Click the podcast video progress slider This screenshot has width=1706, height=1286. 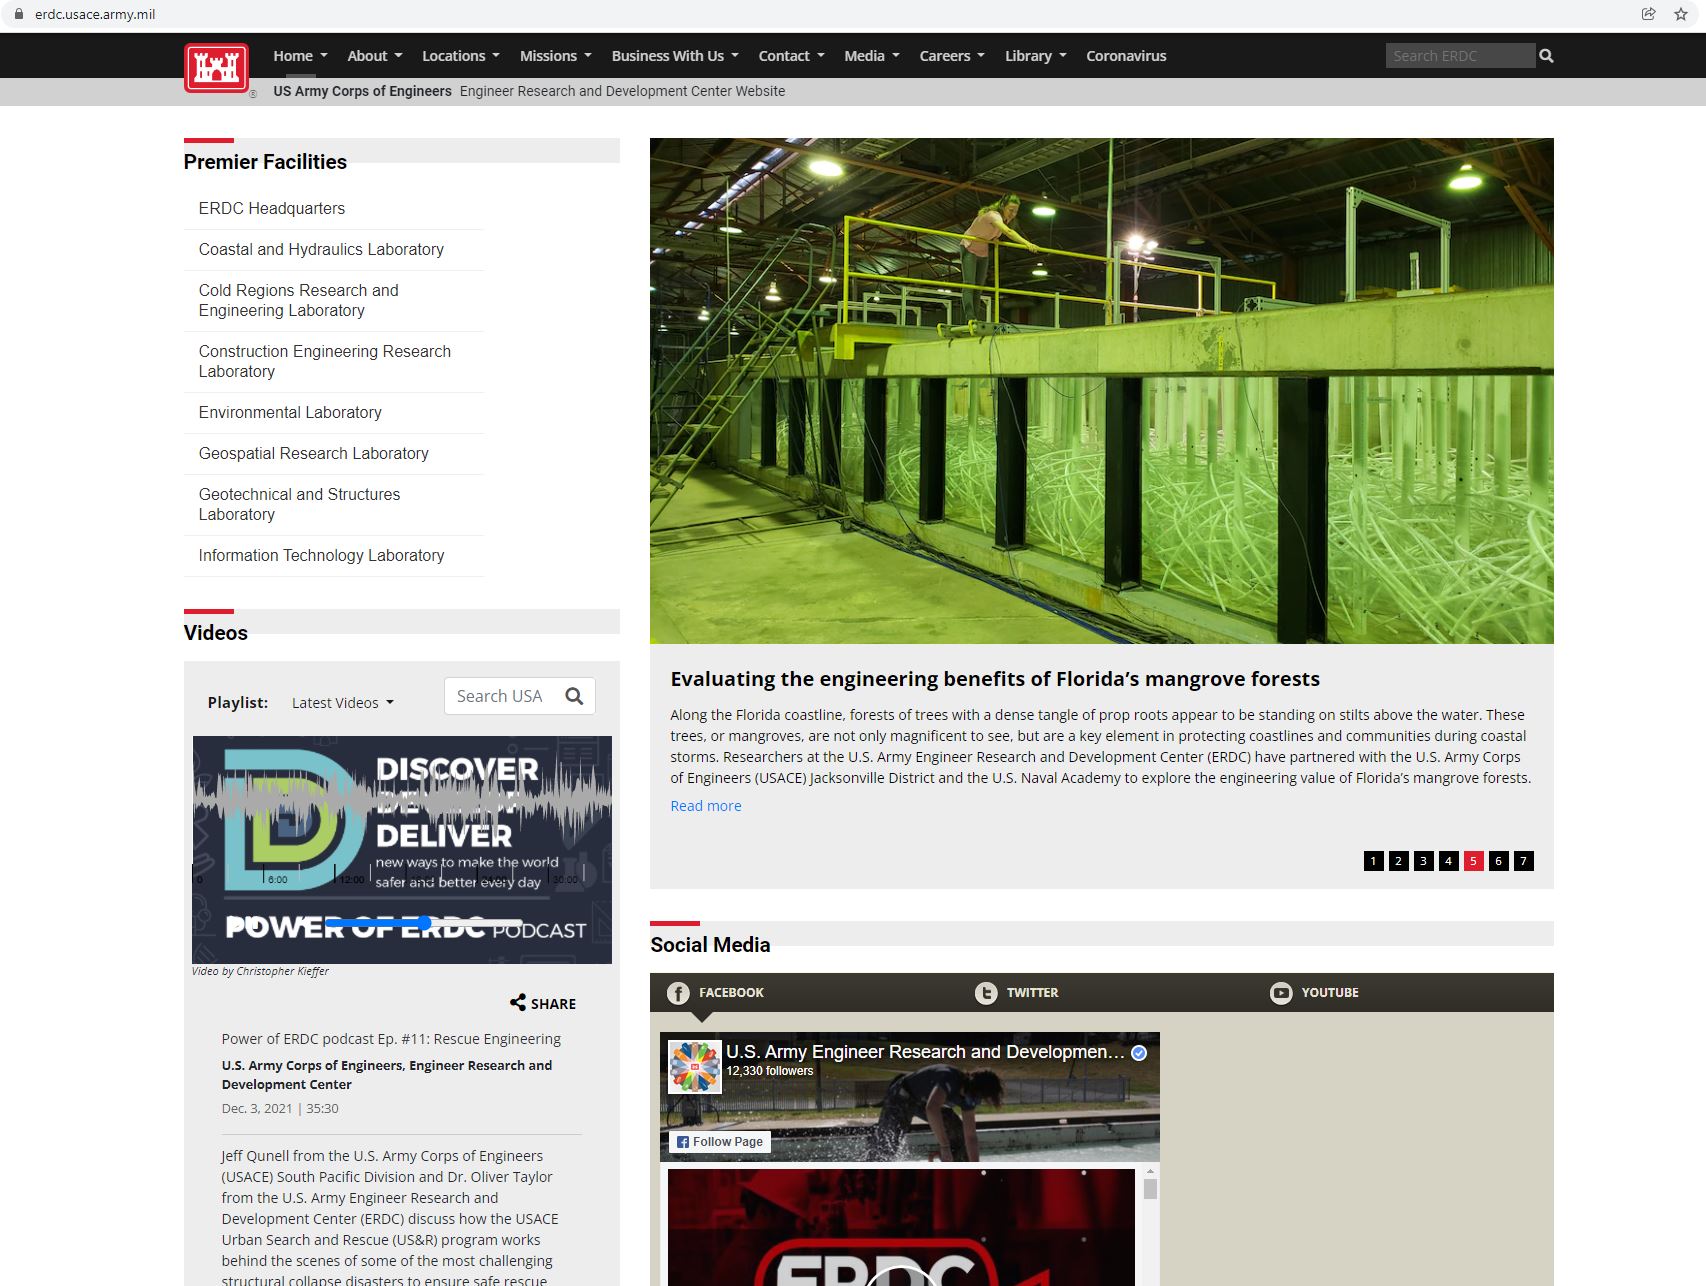point(424,923)
